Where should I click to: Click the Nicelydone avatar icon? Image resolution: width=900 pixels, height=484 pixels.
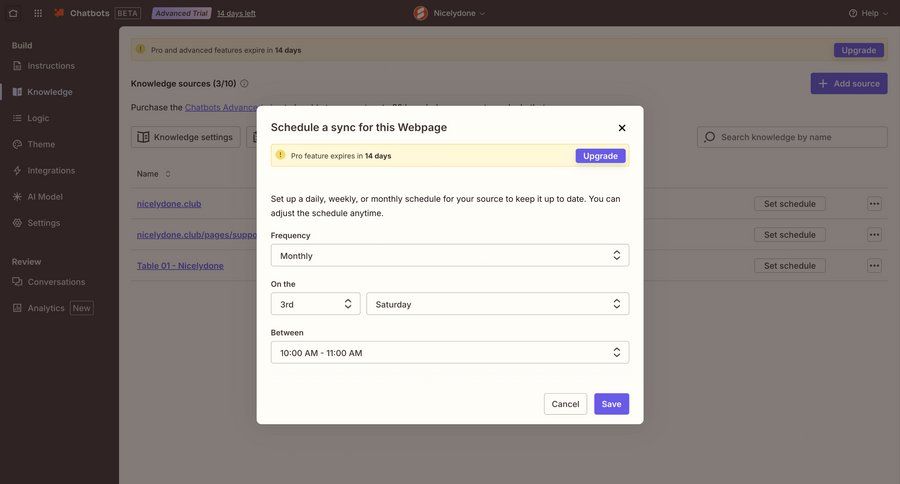421,13
